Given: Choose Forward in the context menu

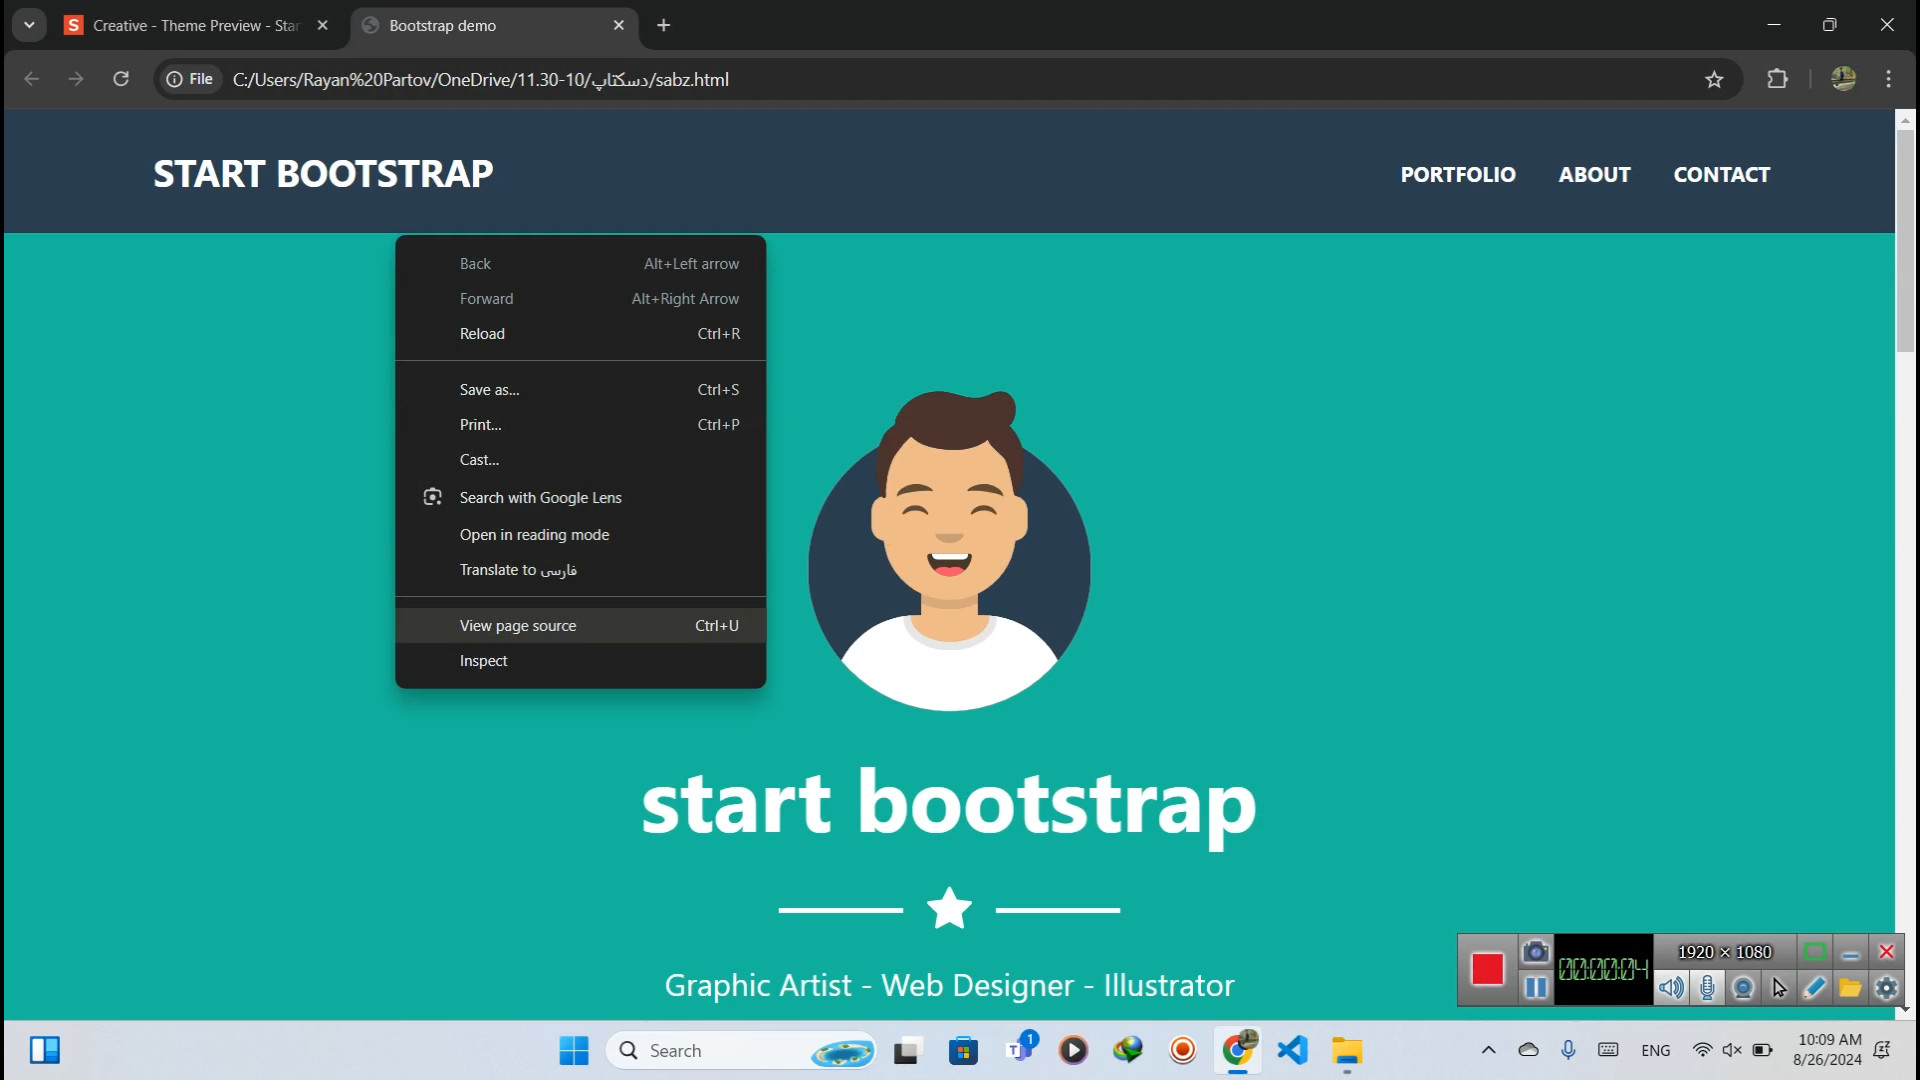Looking at the screenshot, I should point(580,299).
